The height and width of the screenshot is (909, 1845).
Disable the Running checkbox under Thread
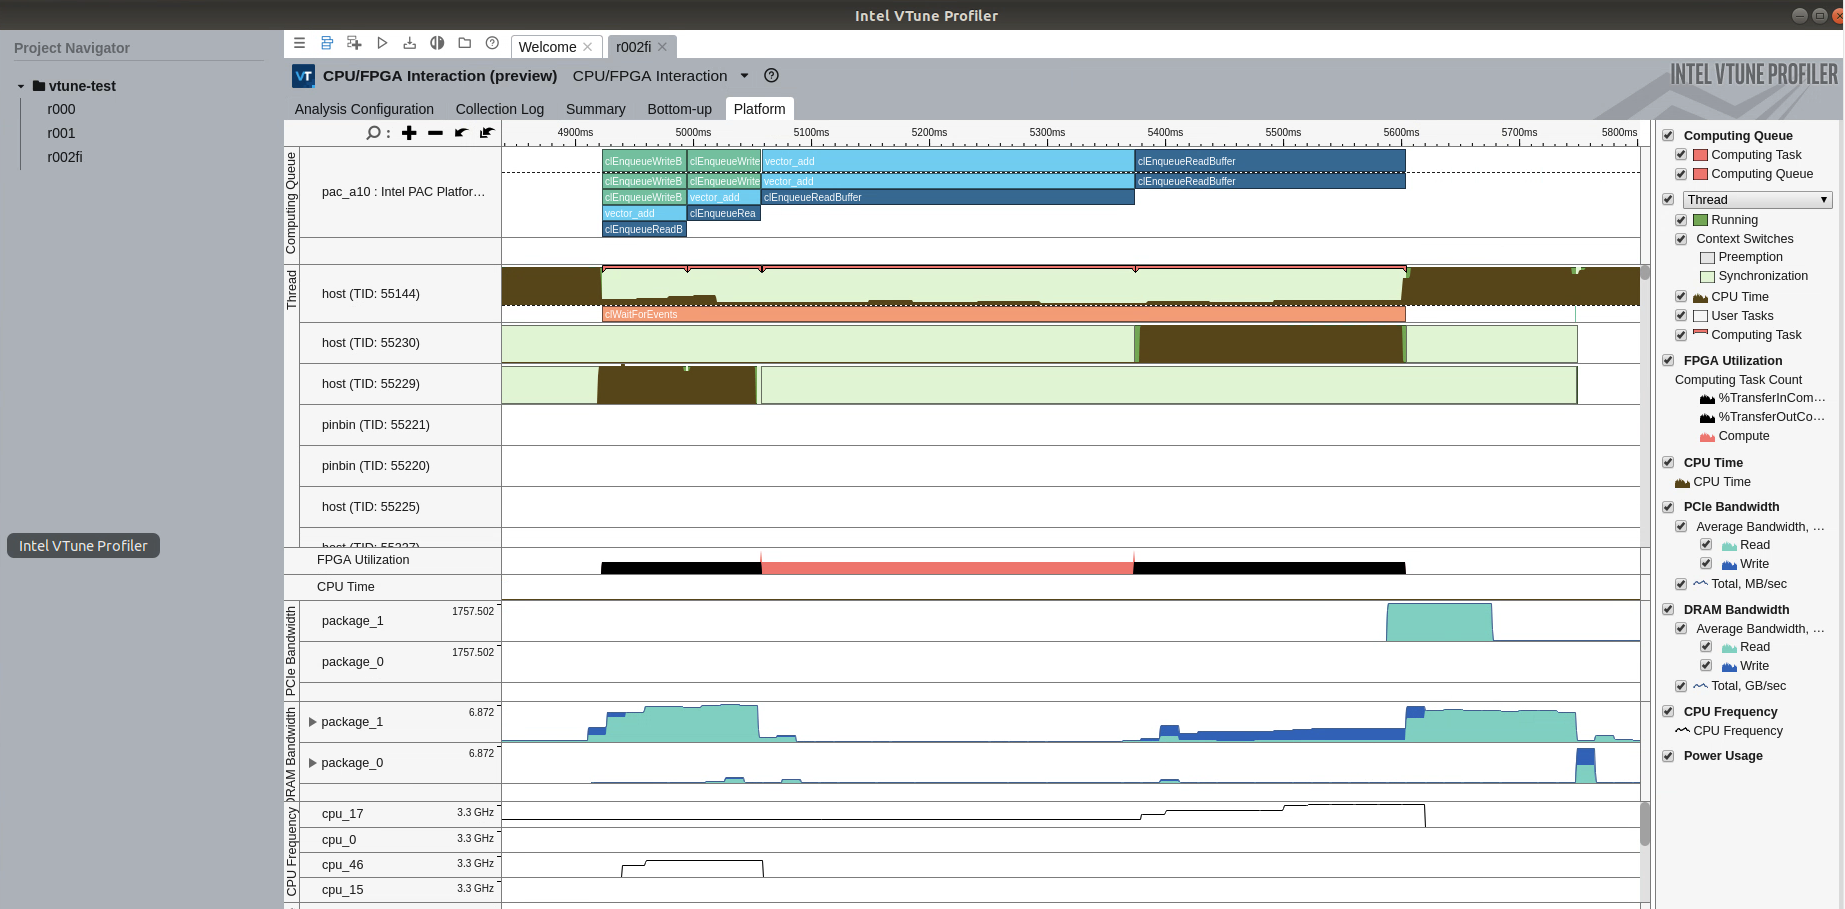click(1681, 219)
